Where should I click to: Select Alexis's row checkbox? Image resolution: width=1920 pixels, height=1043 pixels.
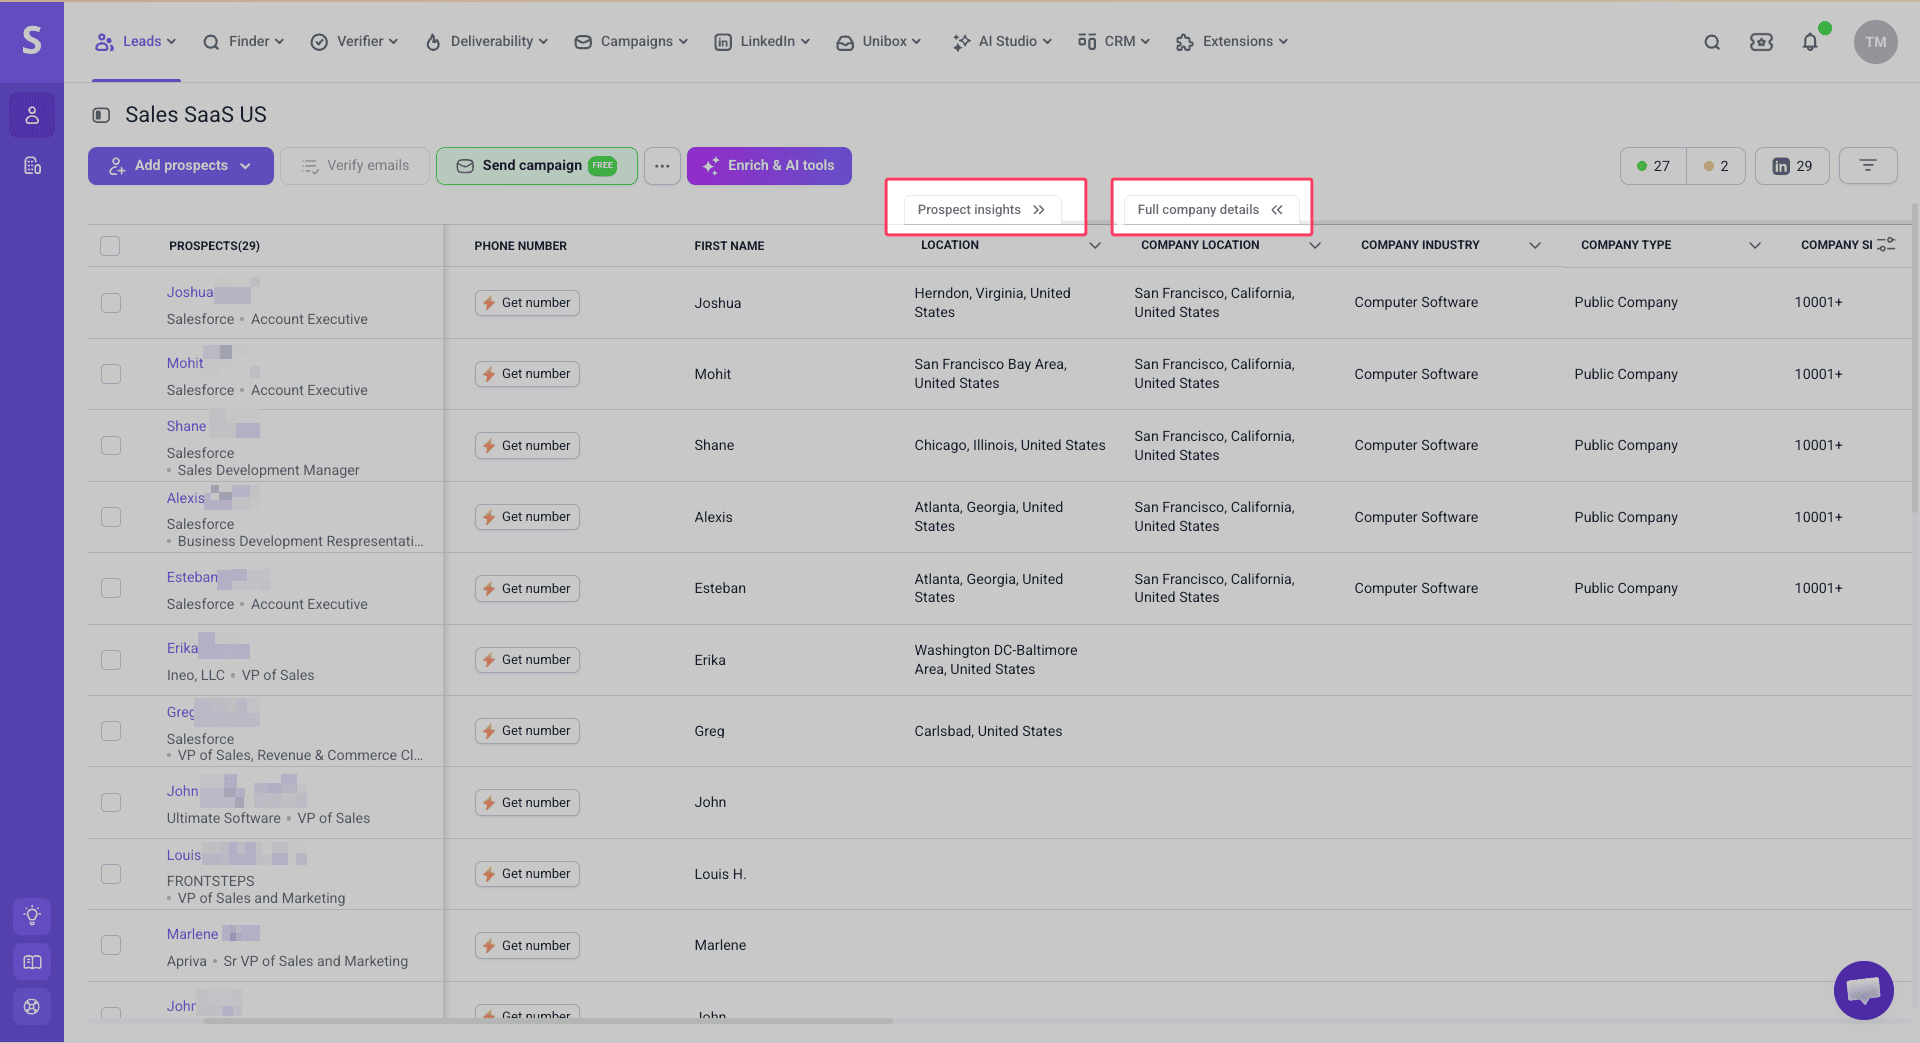pos(111,517)
